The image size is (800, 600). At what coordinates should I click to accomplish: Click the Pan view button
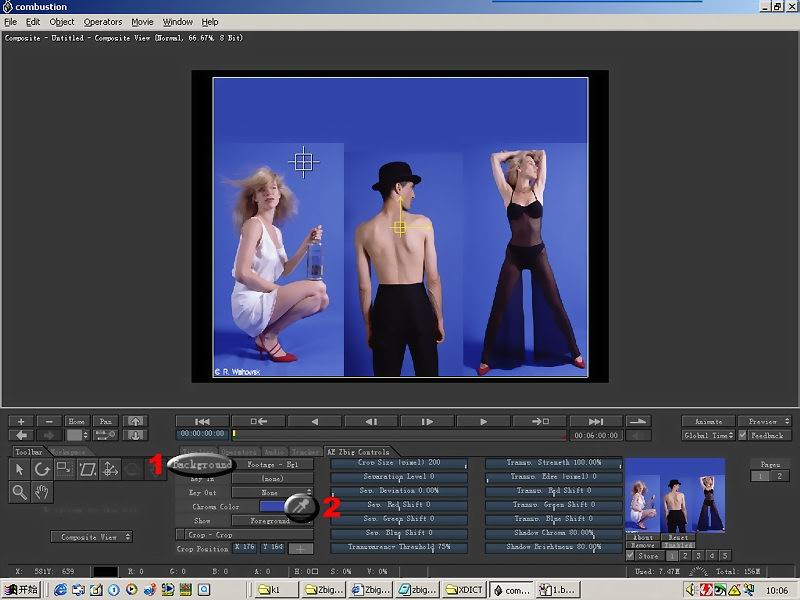[106, 421]
